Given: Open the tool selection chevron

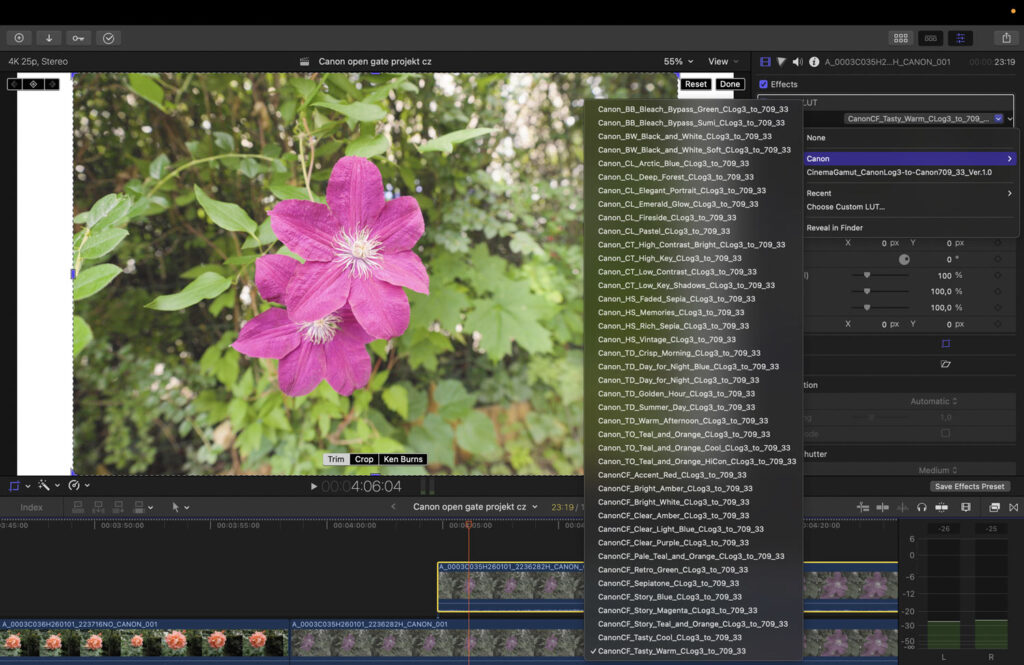Looking at the screenshot, I should (x=187, y=508).
